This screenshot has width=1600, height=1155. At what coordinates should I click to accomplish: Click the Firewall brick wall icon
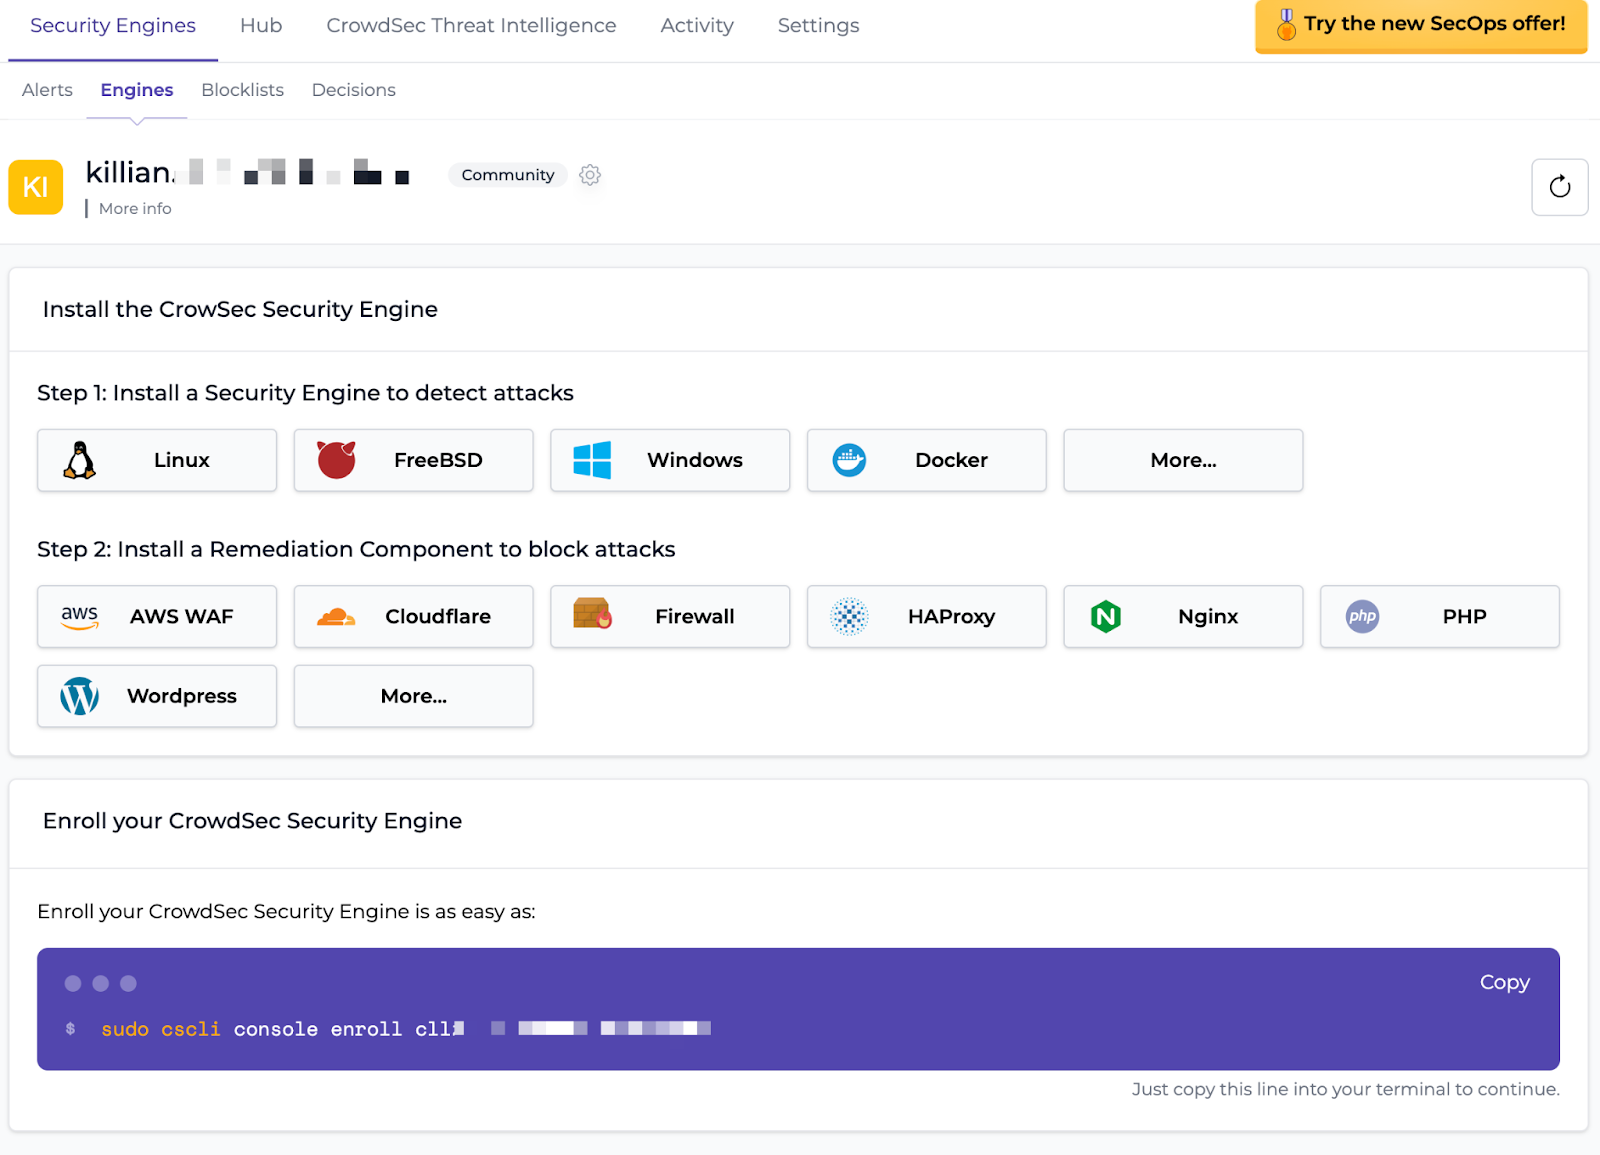[592, 613]
